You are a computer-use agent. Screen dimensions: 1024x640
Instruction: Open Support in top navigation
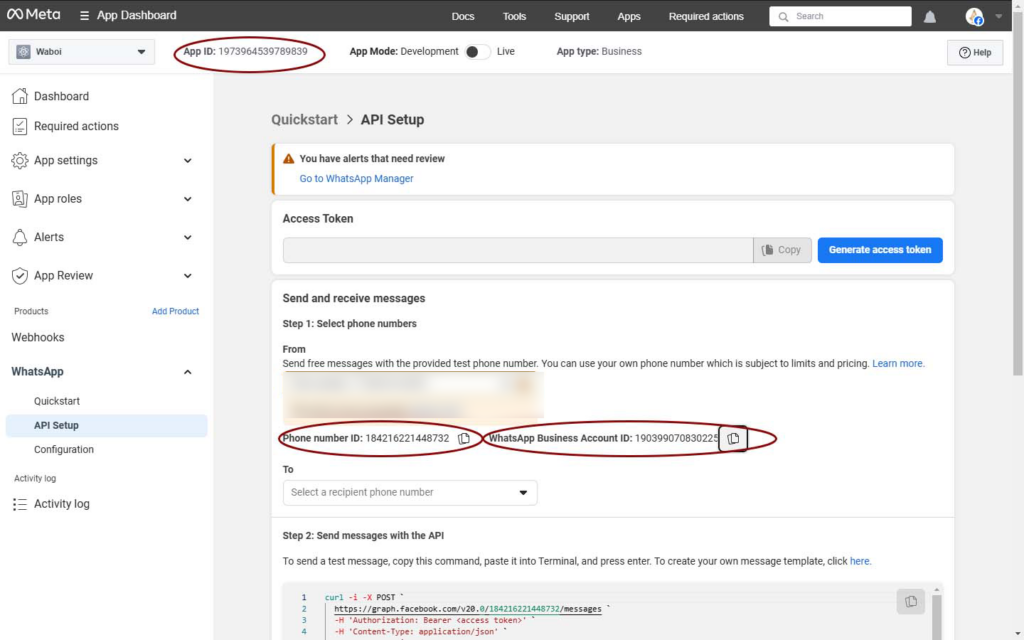tap(571, 16)
